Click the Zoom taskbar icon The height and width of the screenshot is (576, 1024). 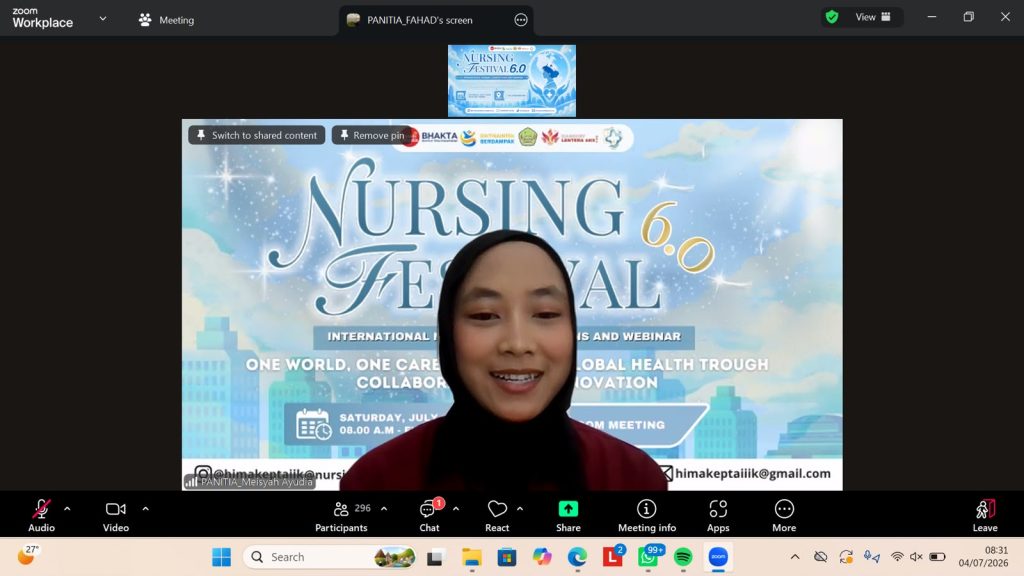(x=718, y=557)
